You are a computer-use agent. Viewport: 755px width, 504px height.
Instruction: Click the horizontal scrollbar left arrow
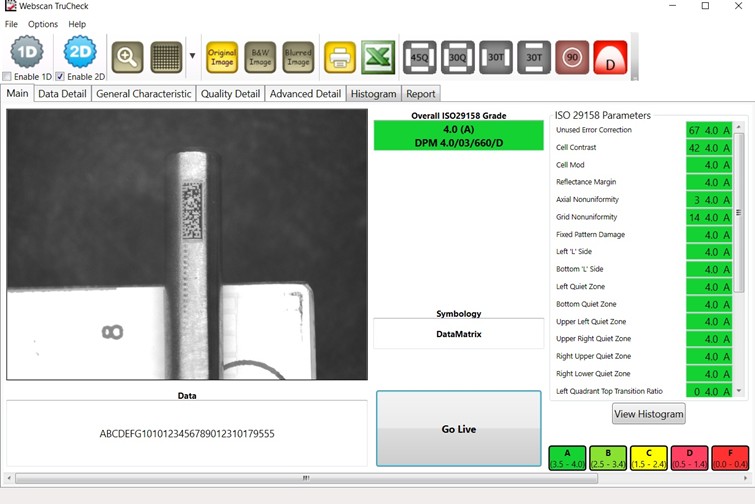point(8,478)
